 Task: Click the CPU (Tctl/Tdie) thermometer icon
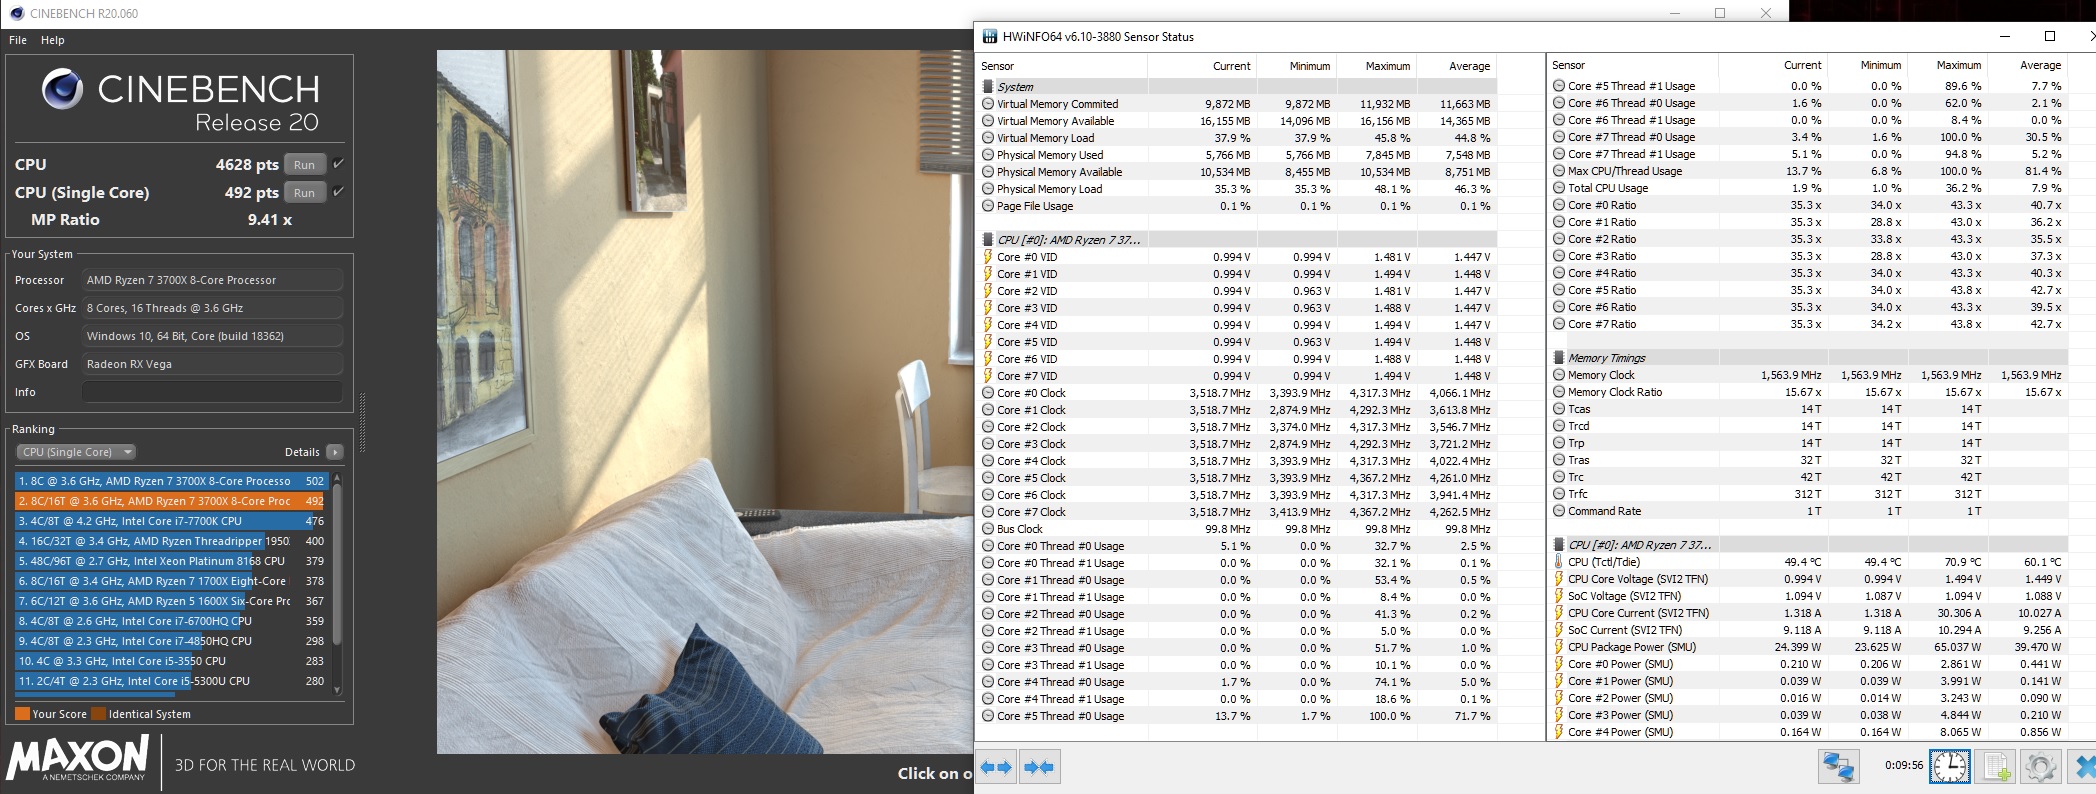1559,562
